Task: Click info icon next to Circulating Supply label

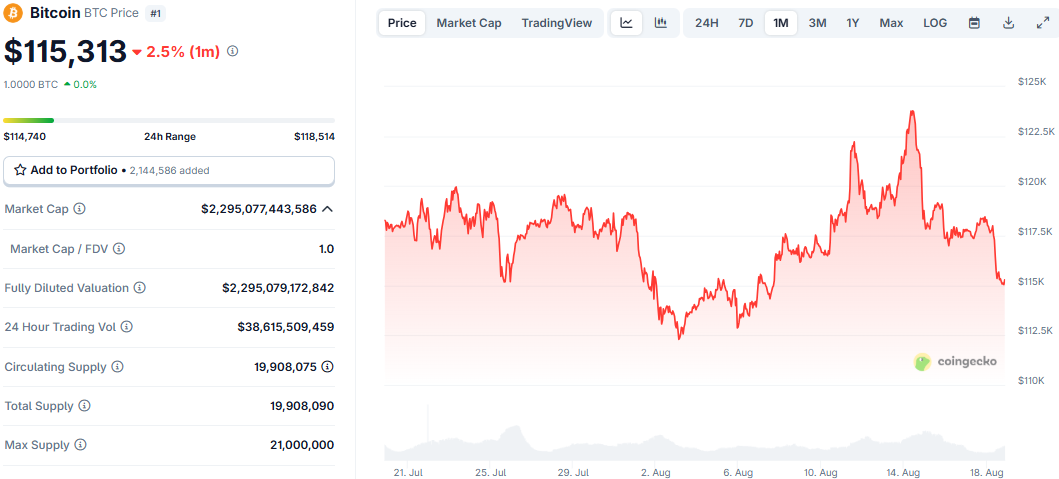Action: (x=117, y=367)
